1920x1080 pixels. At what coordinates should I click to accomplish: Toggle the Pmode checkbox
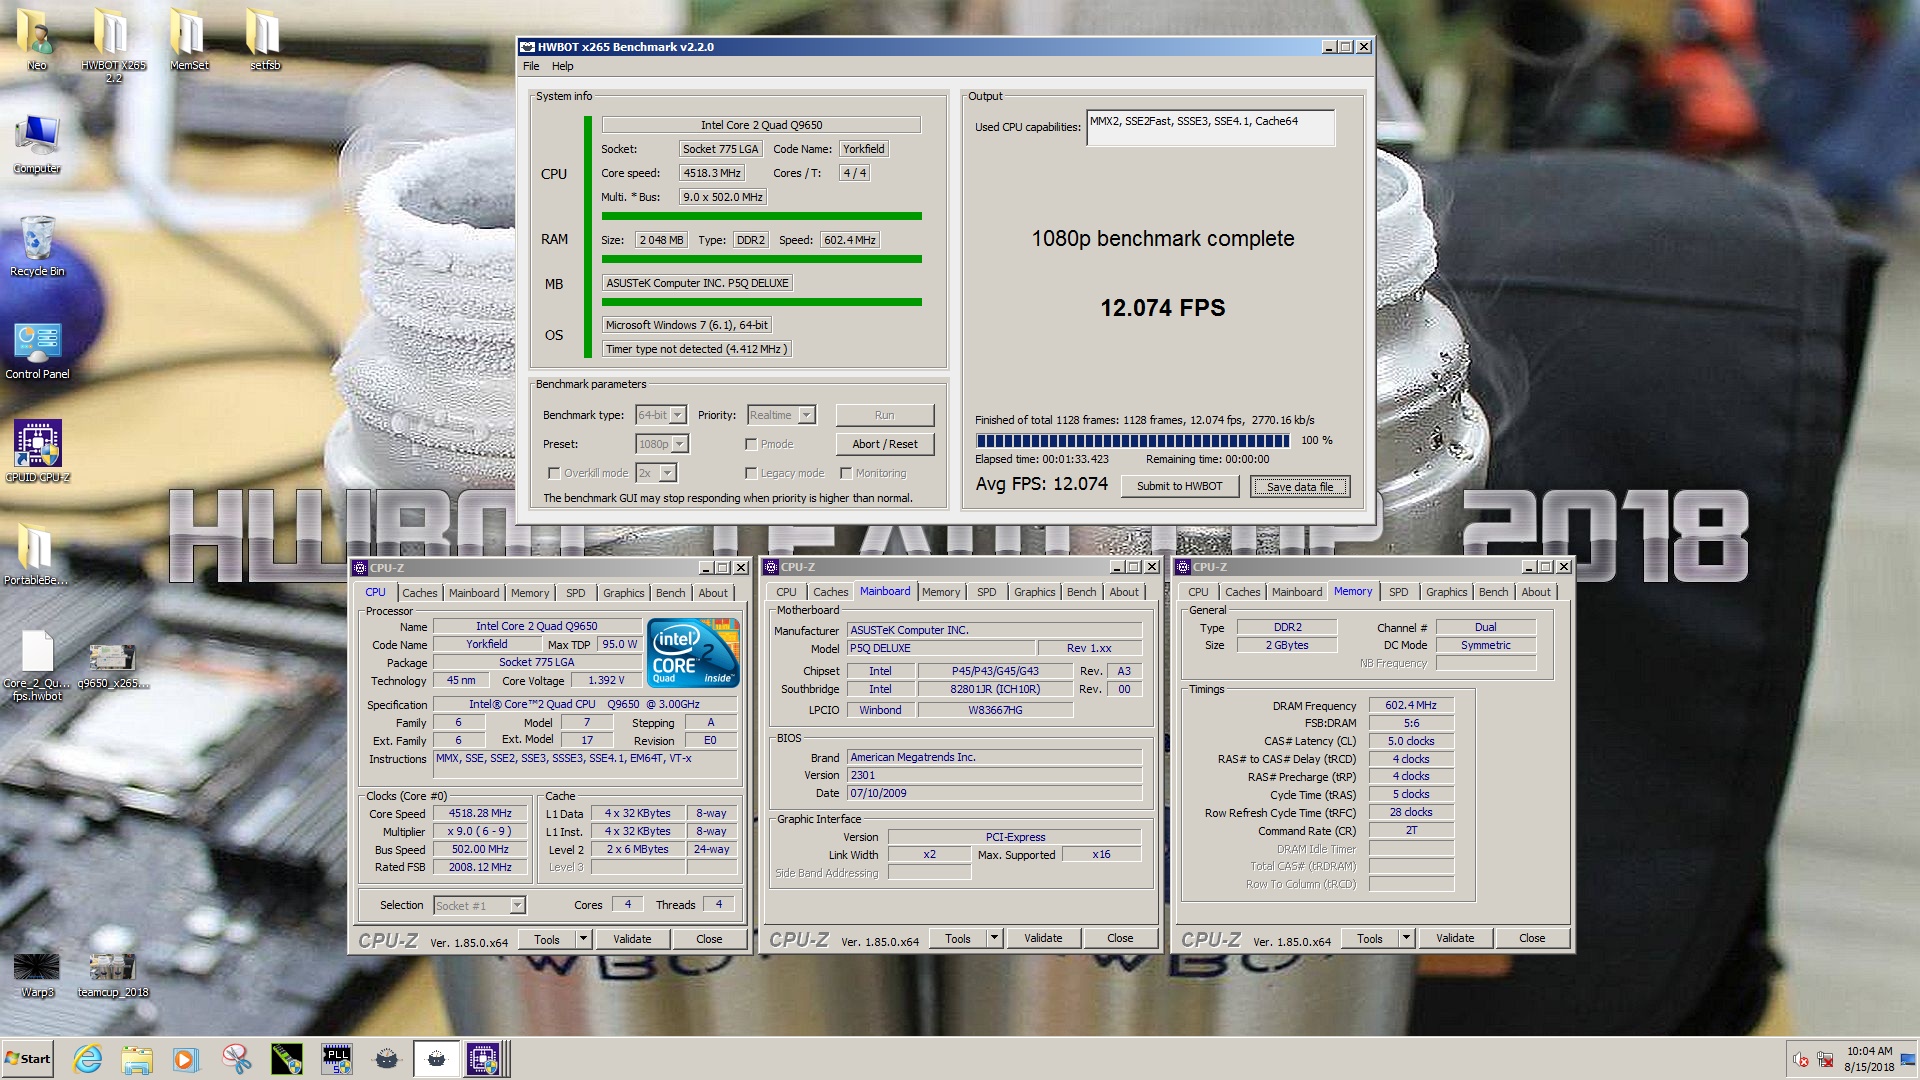coord(751,444)
